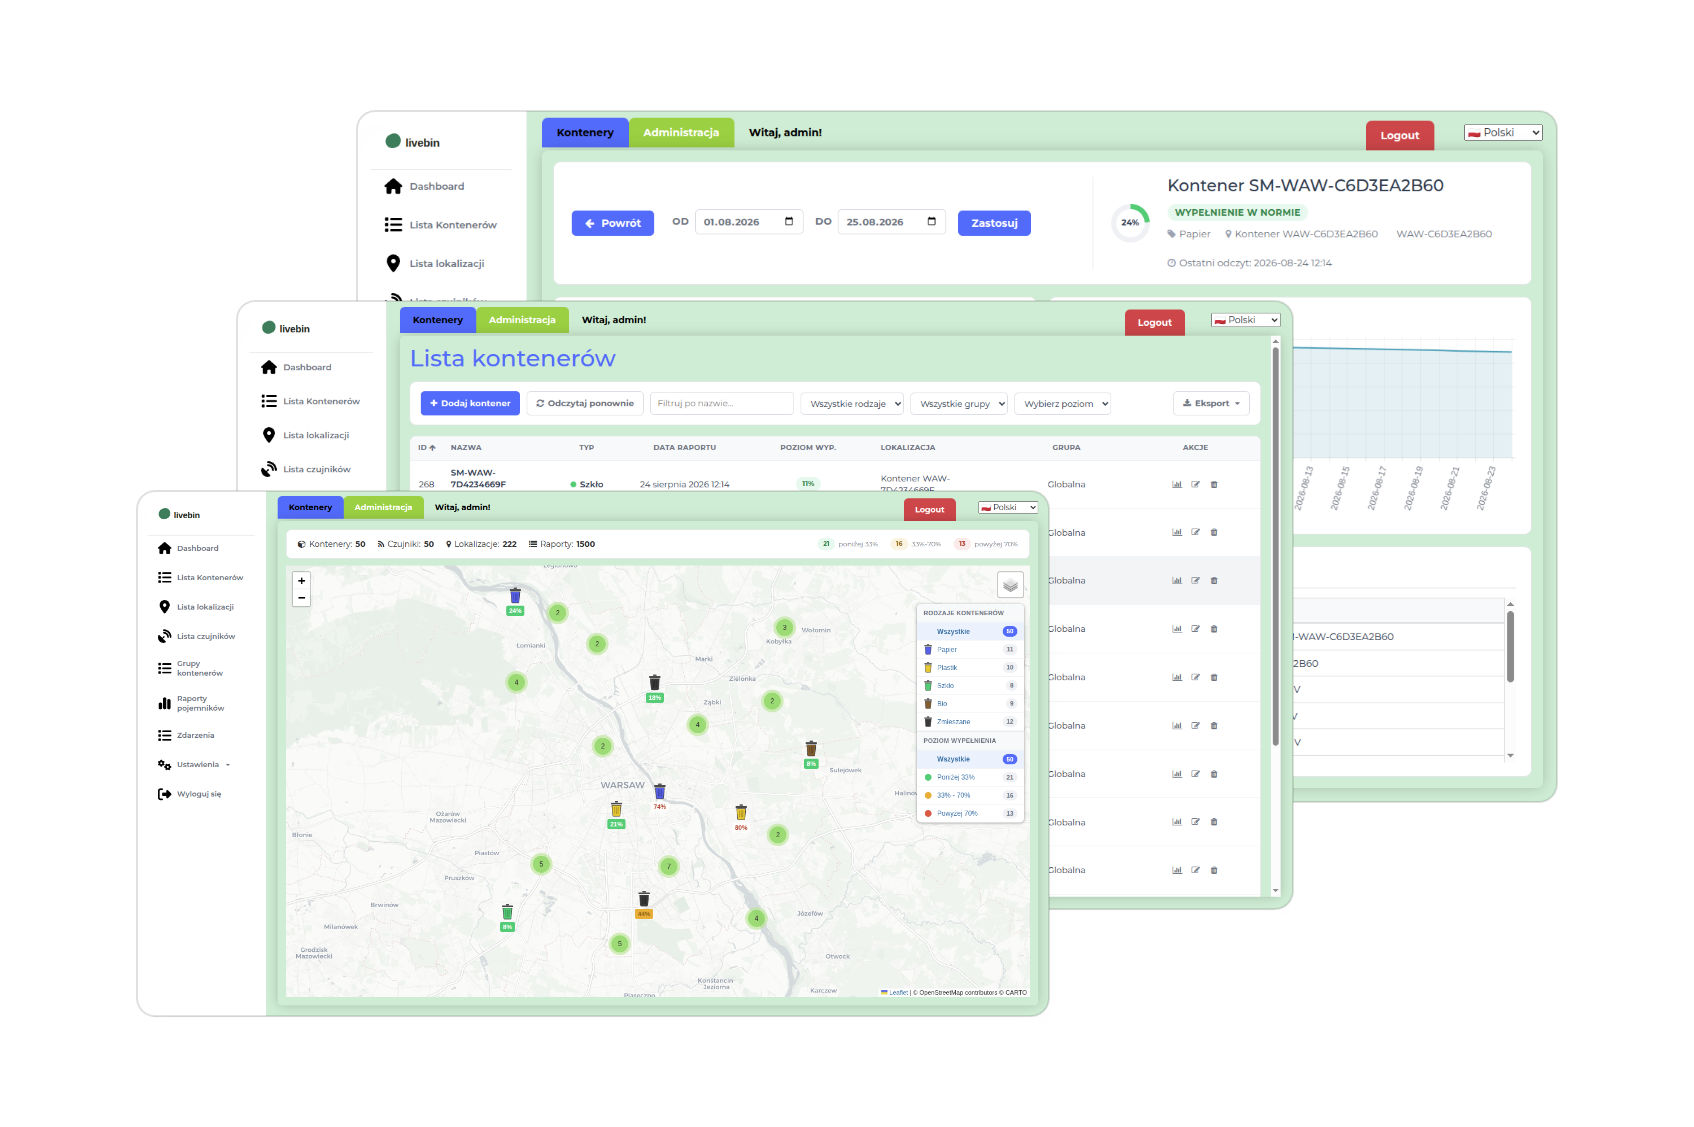
Task: Zoom out on the map with minus
Action: point(301,597)
